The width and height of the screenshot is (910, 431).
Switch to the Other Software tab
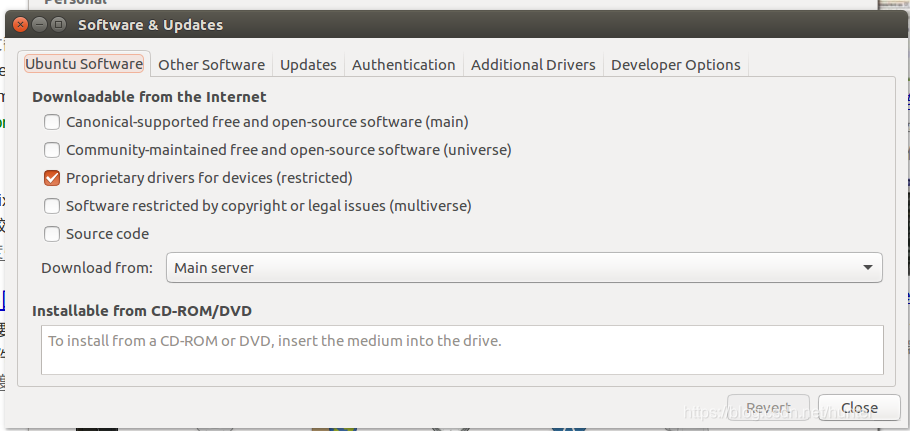(x=211, y=65)
